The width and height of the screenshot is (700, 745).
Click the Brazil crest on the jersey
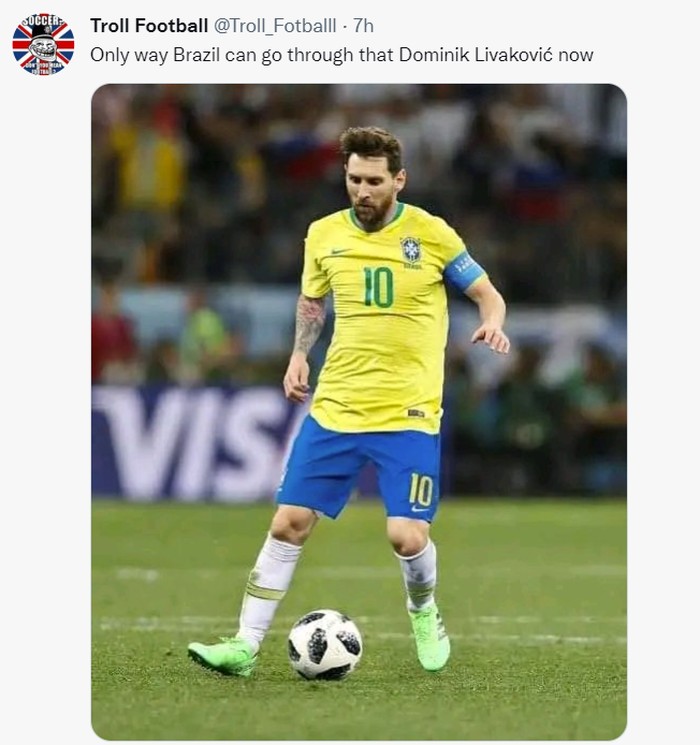click(411, 250)
